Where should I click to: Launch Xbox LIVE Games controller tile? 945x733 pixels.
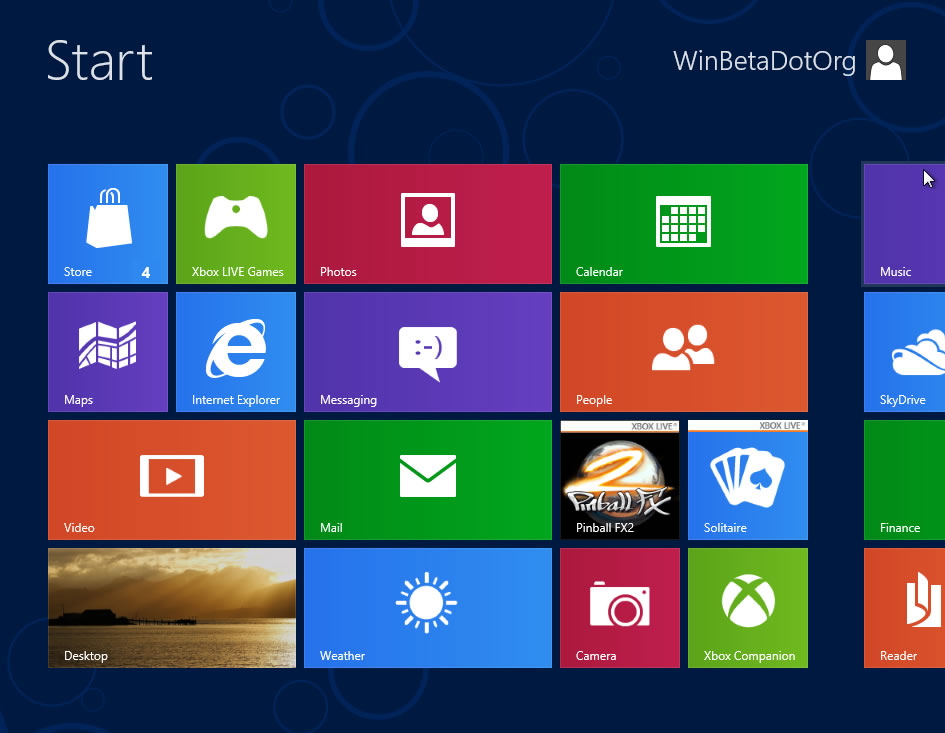click(236, 224)
